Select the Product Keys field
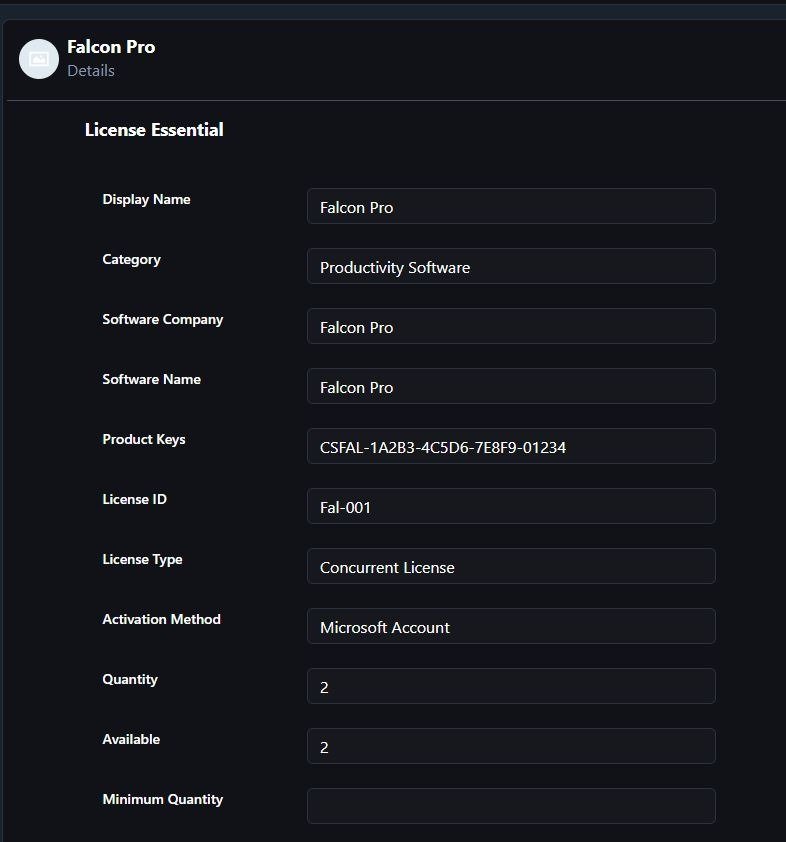 point(511,446)
